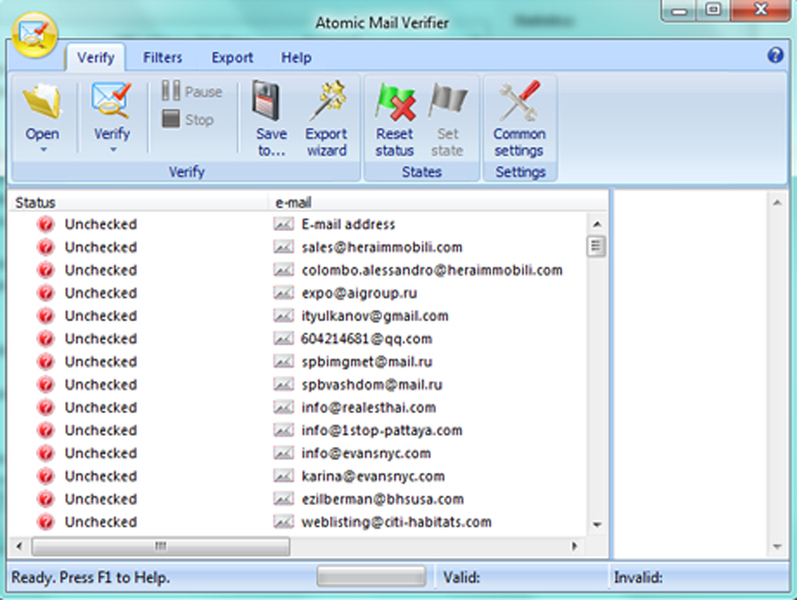Screen dimensions: 797x600
Task: Click the Stop icon
Action: (171, 119)
